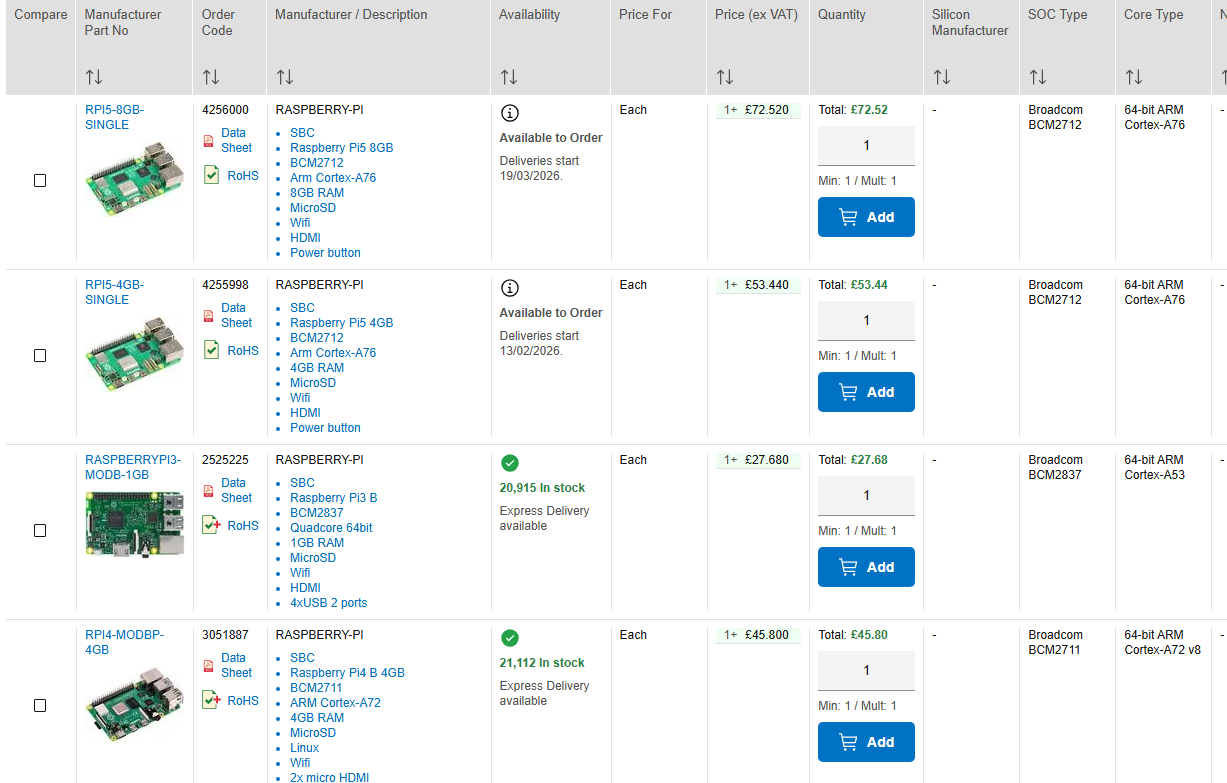
Task: Add RASPBERRYPI3-MODB-1GB to basket
Action: [866, 567]
